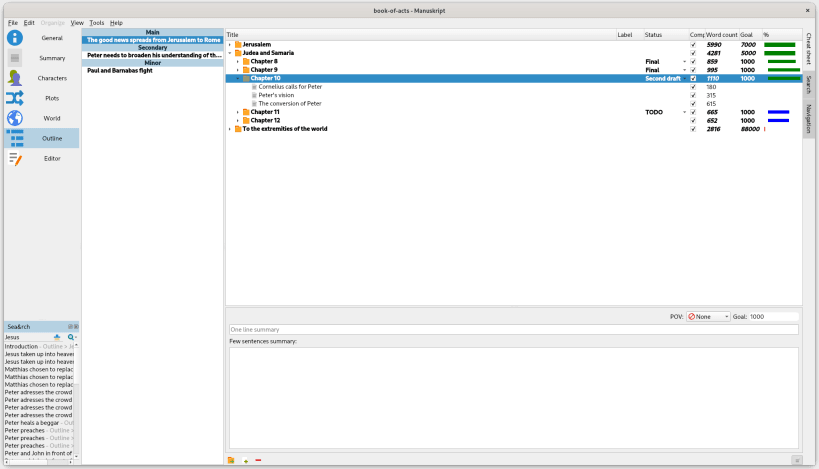The height and width of the screenshot is (469, 819).
Task: Click in the Goal field showing 1000
Action: (773, 316)
